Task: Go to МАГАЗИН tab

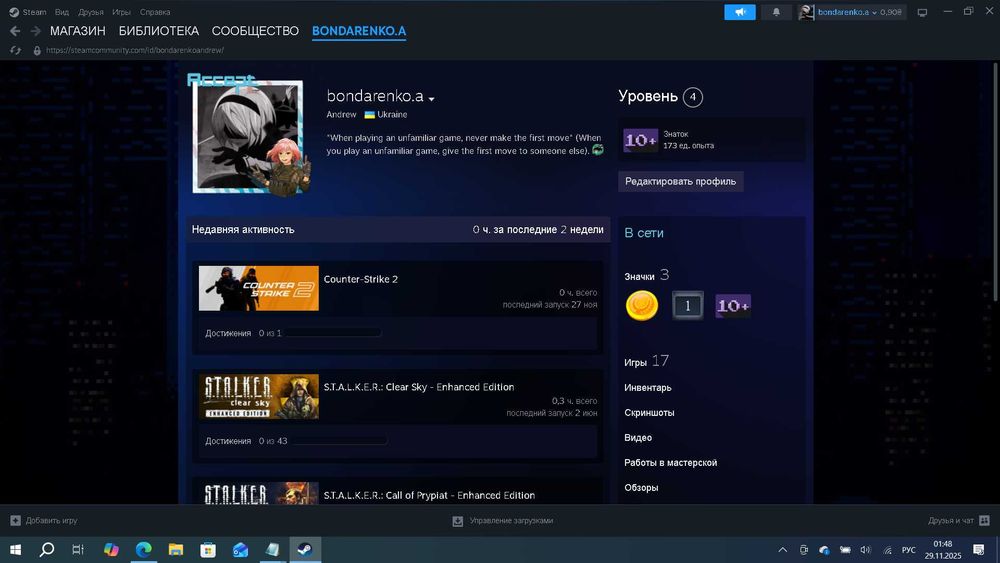Action: tap(78, 31)
